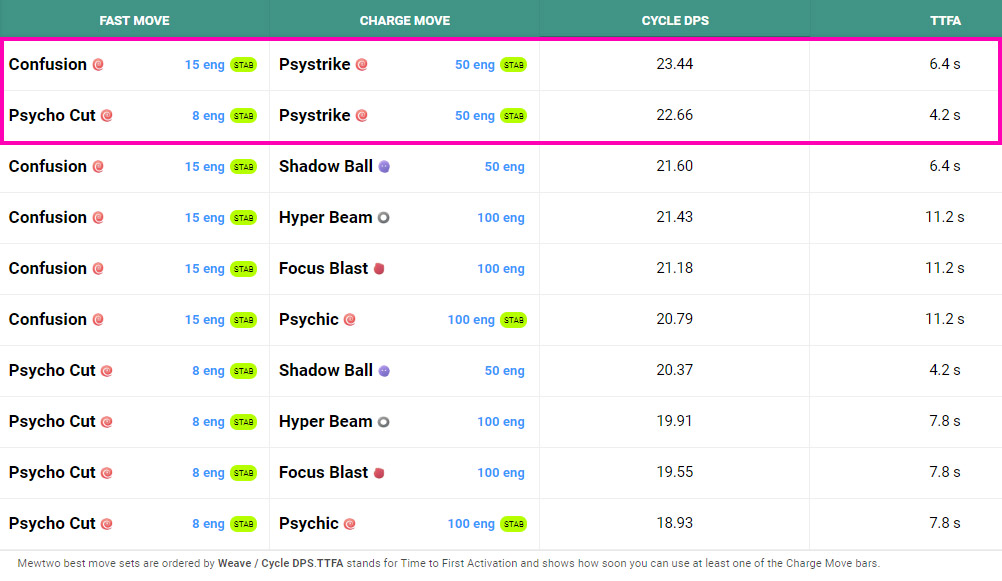Click psychic icon beside Psystrike in 22.66 row
The image size is (1002, 581).
(362, 116)
